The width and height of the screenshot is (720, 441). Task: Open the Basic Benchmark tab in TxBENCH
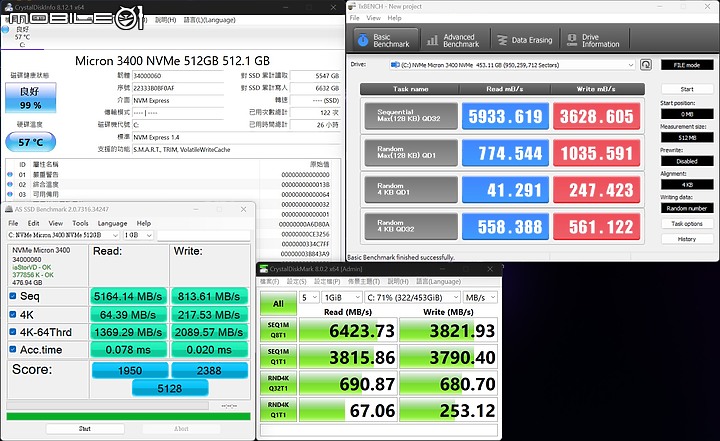click(x=386, y=40)
